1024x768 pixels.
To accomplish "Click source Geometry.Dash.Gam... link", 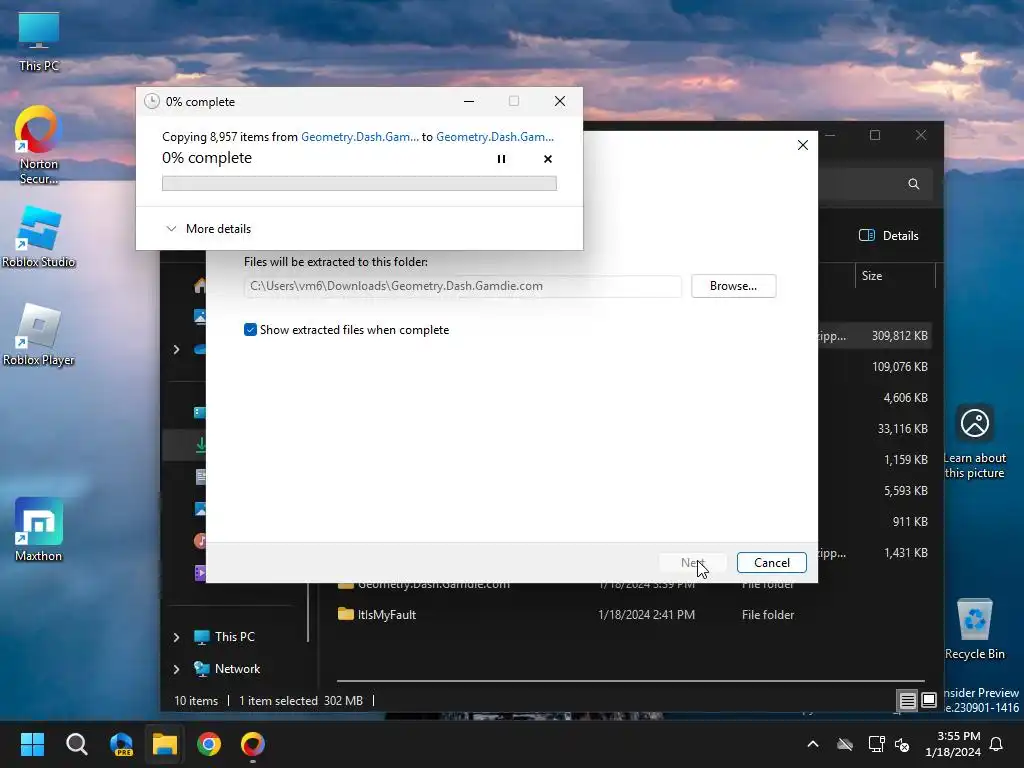I will (x=360, y=136).
